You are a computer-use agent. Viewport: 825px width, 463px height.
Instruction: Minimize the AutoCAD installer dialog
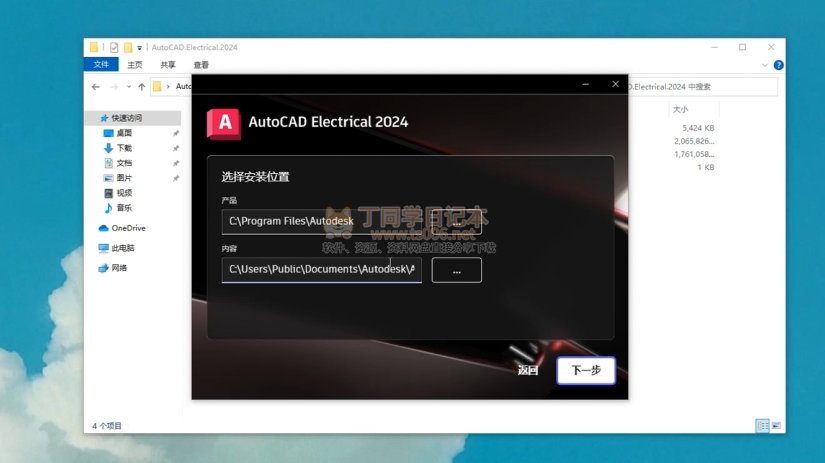(x=586, y=84)
